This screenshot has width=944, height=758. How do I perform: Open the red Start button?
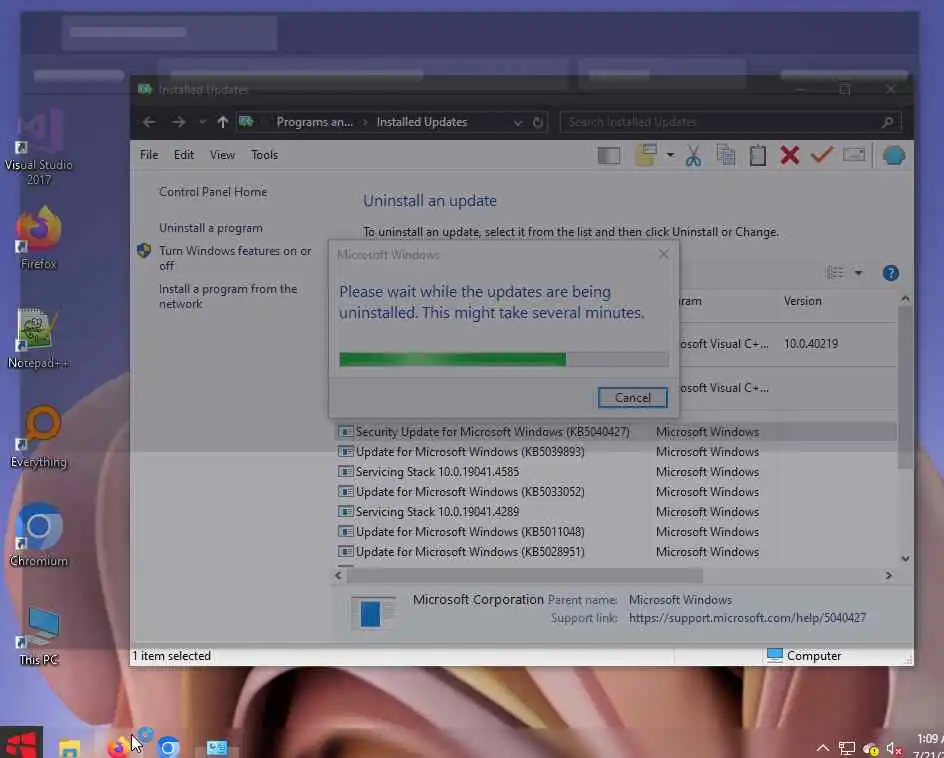tap(22, 744)
